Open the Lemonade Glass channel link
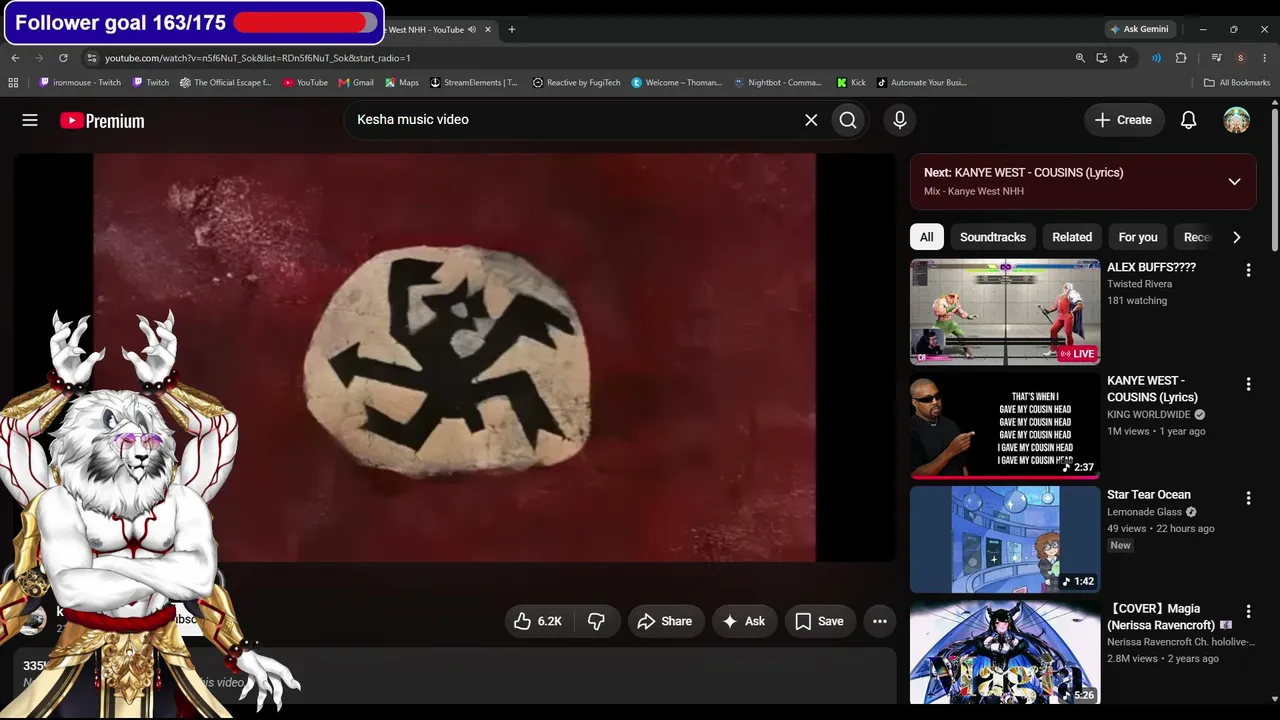 1145,512
